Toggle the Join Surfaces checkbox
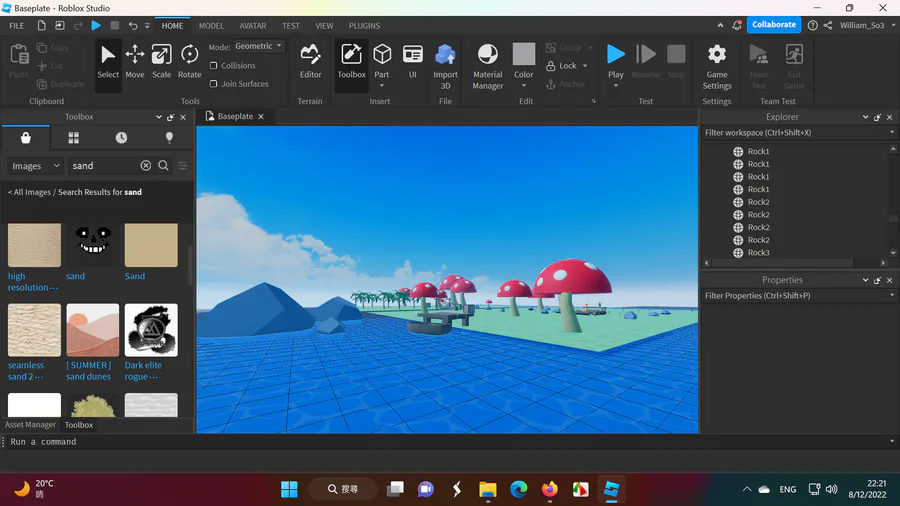This screenshot has width=900, height=506. (x=214, y=84)
